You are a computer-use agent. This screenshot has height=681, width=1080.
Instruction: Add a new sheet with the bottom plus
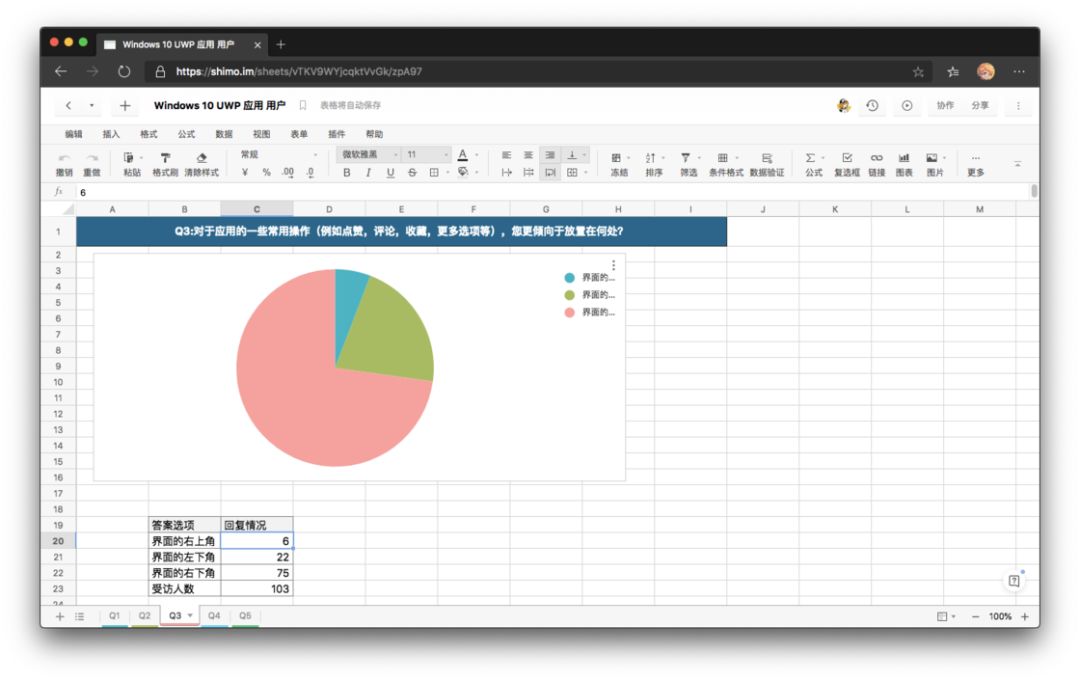click(60, 616)
